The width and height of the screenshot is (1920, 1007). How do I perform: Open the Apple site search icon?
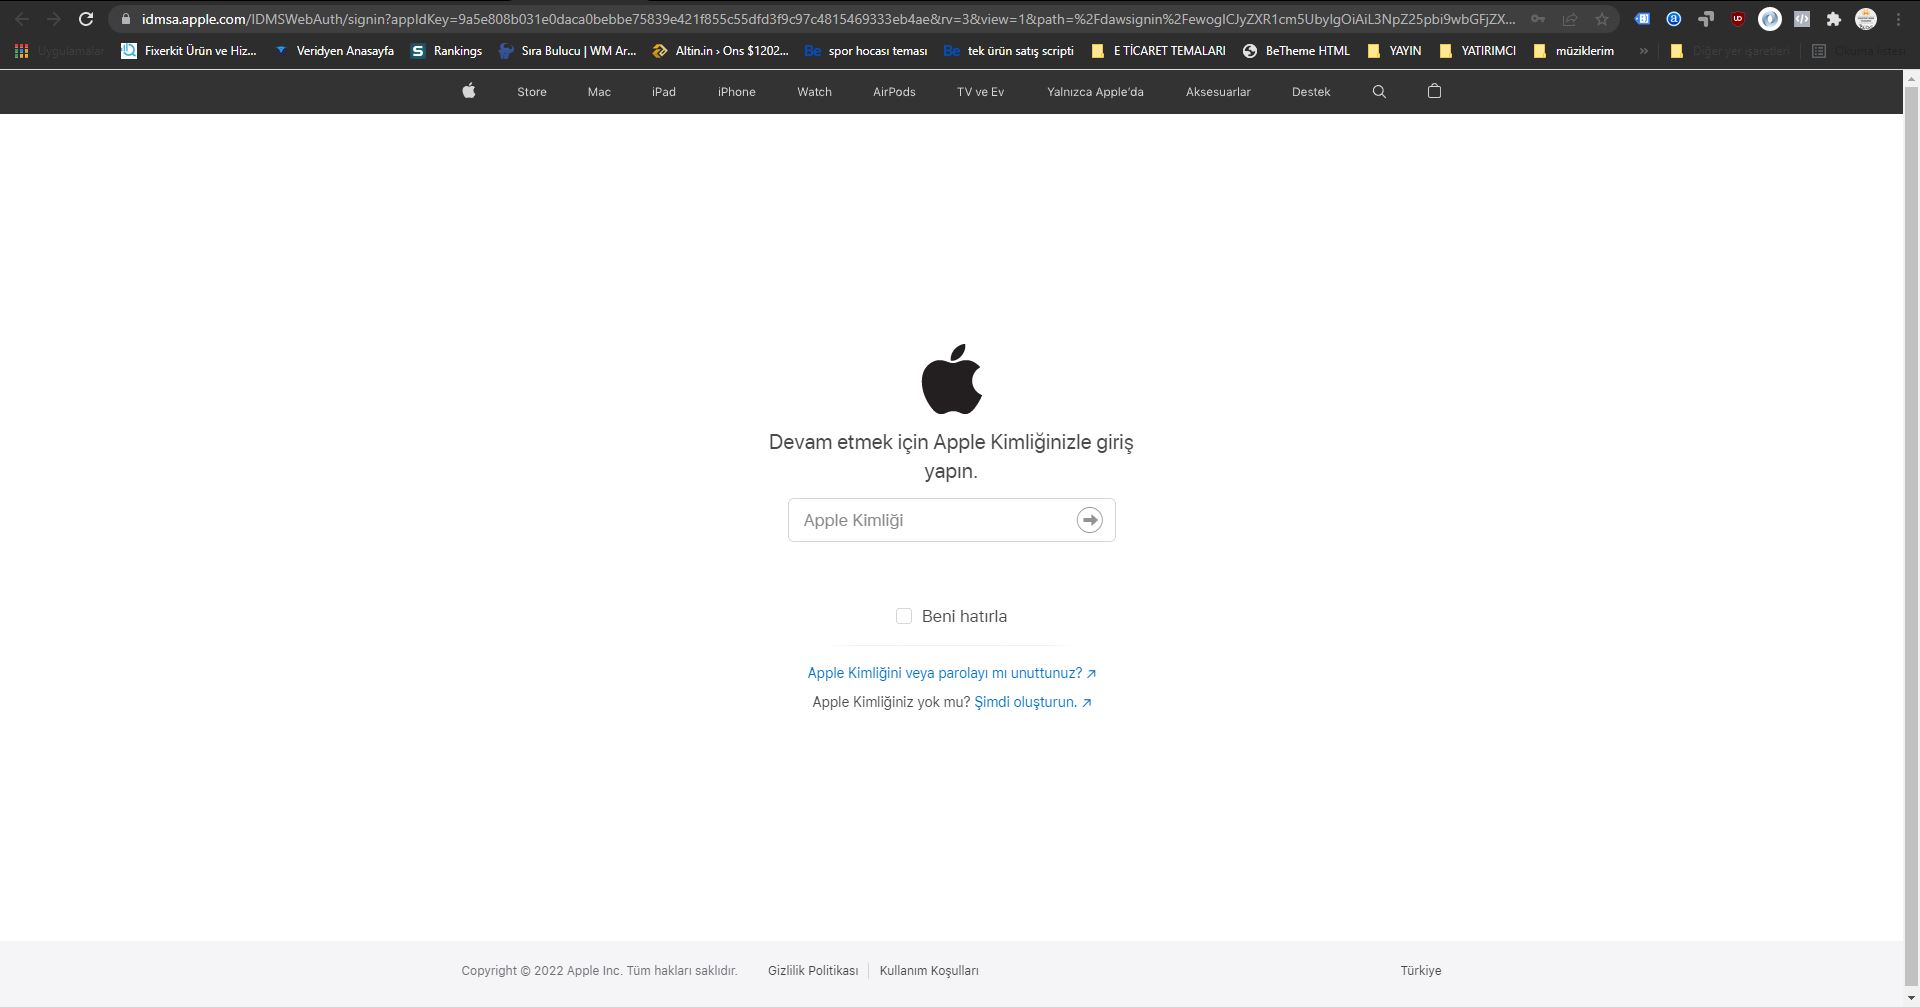tap(1379, 91)
